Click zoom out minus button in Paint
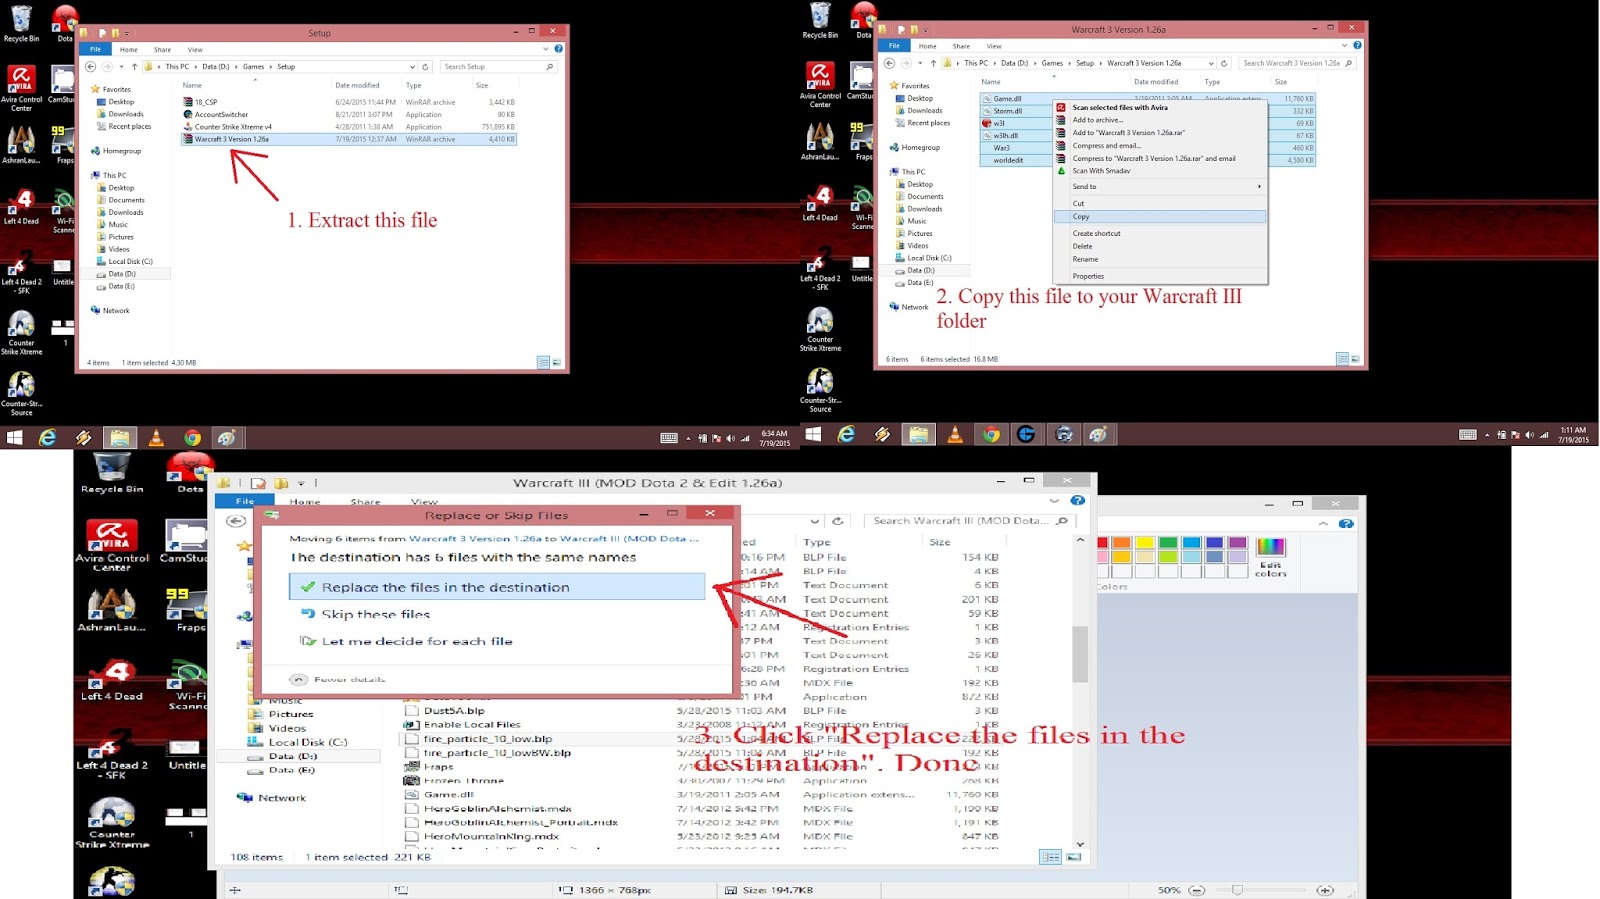This screenshot has width=1600, height=899. tap(1196, 890)
